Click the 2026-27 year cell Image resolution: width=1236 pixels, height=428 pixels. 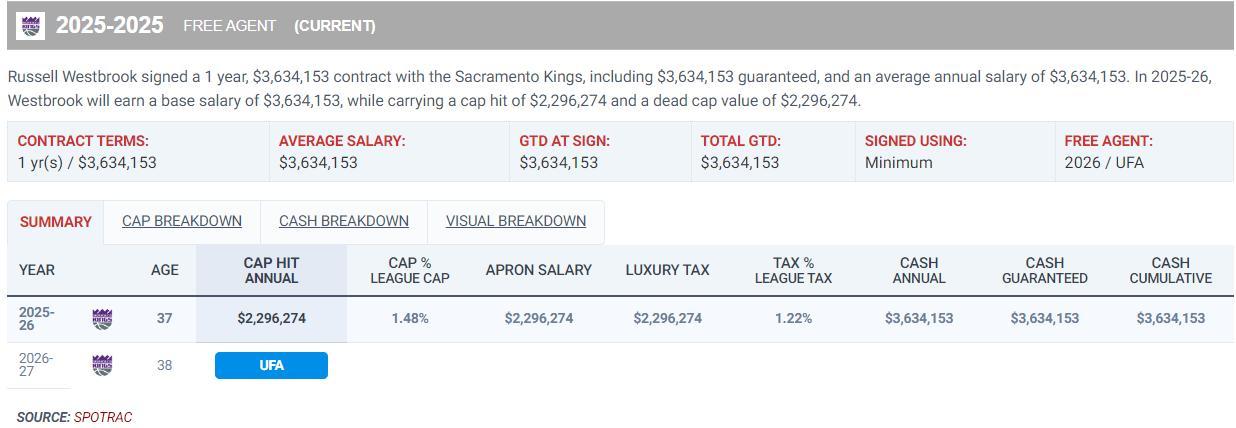pos(36,365)
